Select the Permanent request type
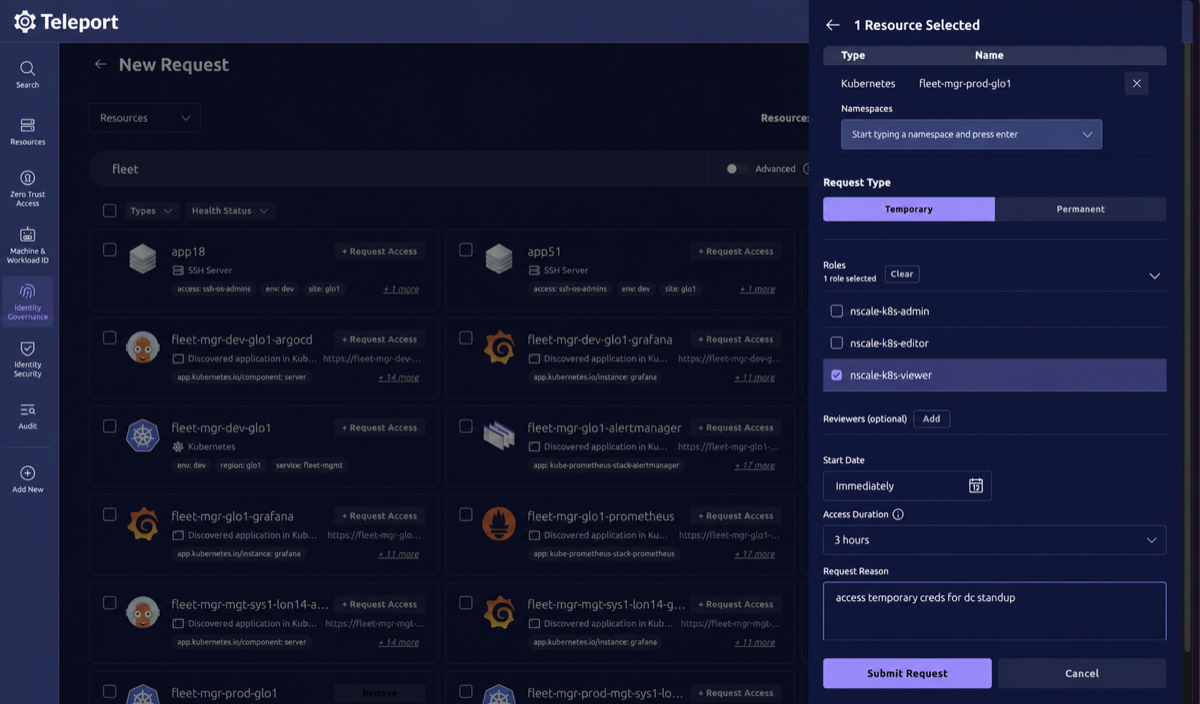This screenshot has width=1200, height=704. (1081, 209)
